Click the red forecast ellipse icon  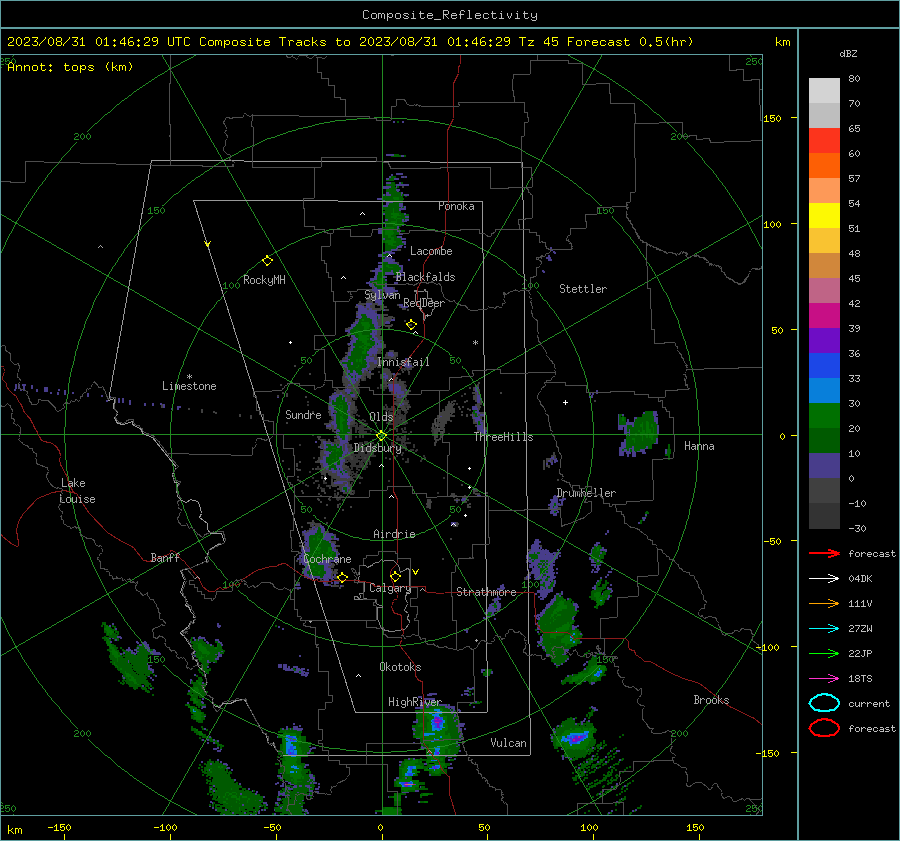point(824,728)
